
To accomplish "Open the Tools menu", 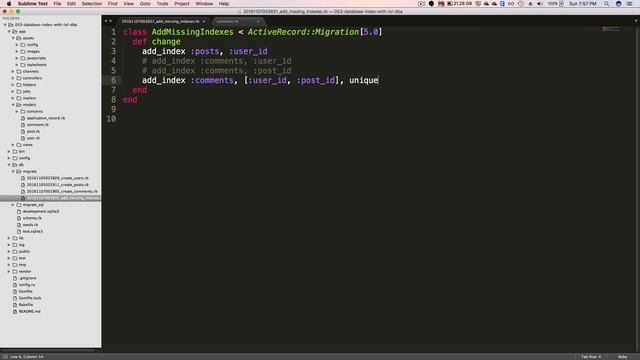I will coord(162,4).
